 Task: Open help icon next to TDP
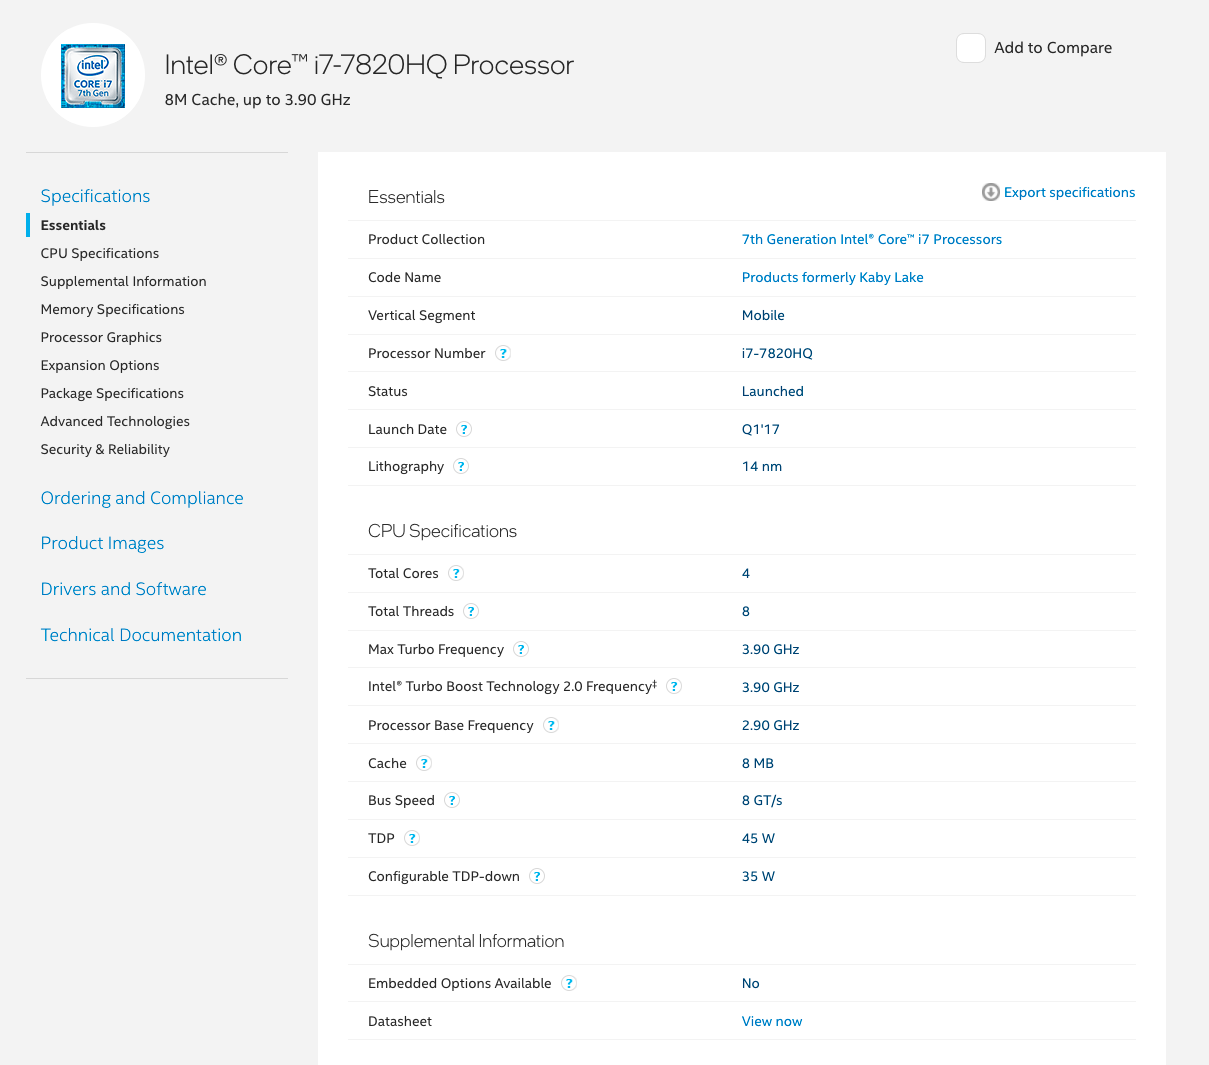point(412,838)
